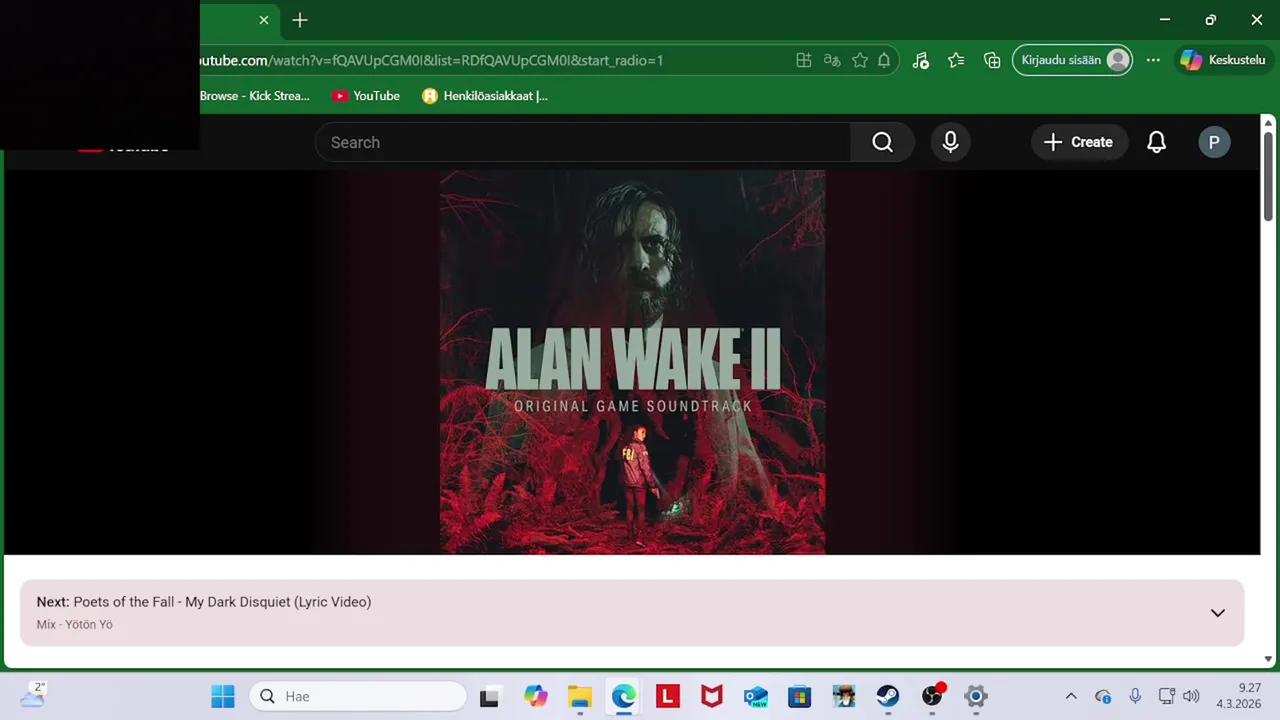Open OBS Studio from the taskbar
This screenshot has height=720, width=1280.
click(932, 696)
